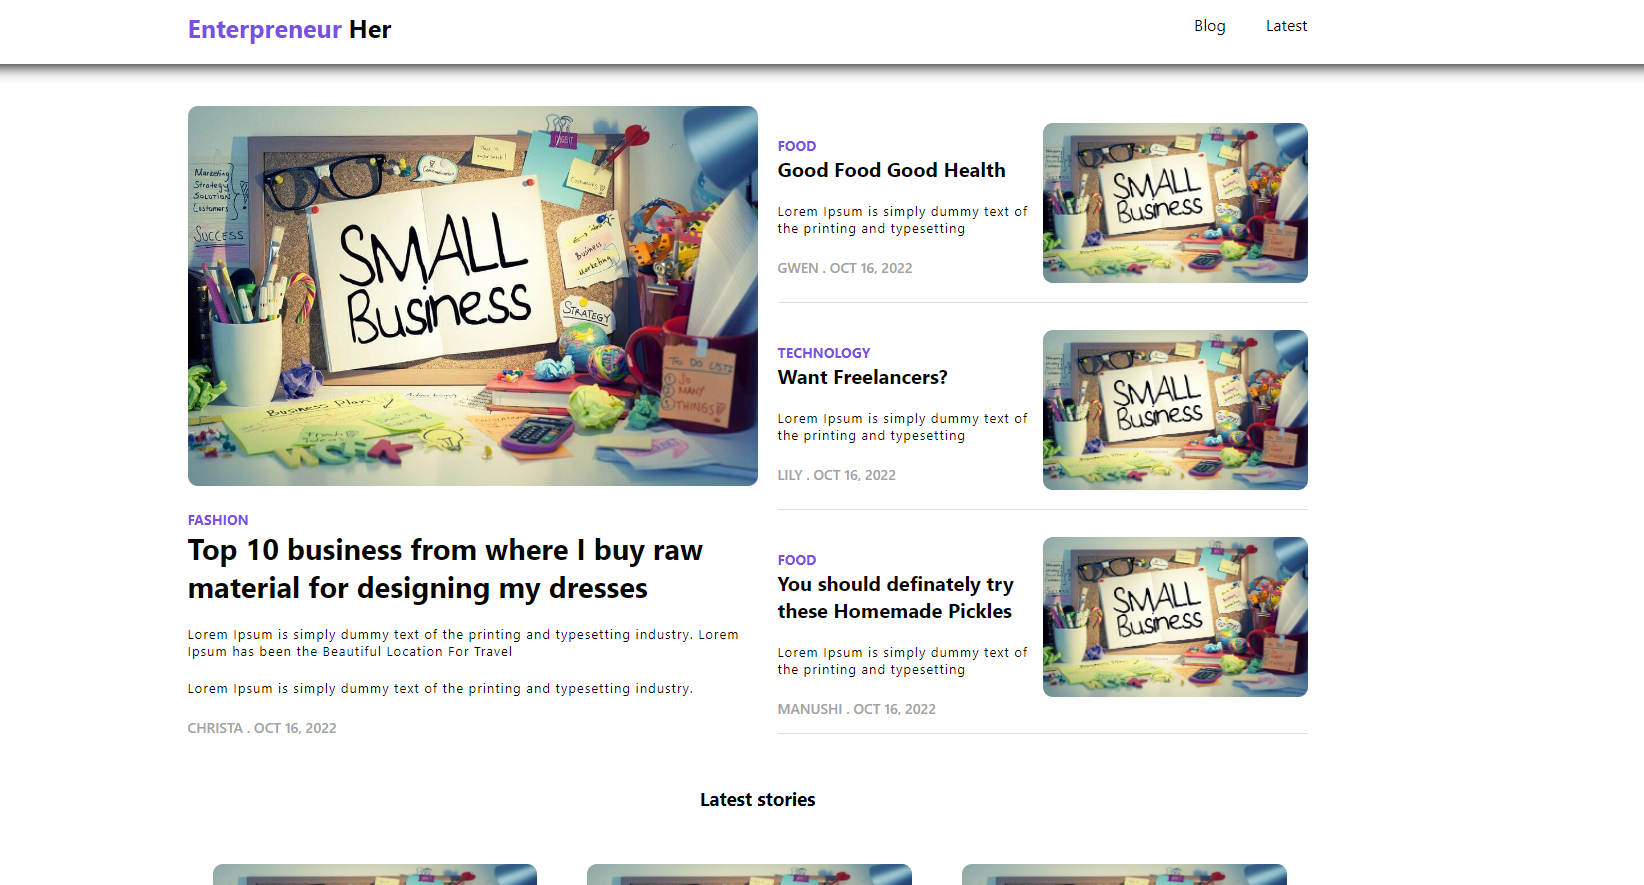Image resolution: width=1644 pixels, height=885 pixels.
Task: Open thumbnail beside Homemade Pickles article
Action: [1175, 617]
